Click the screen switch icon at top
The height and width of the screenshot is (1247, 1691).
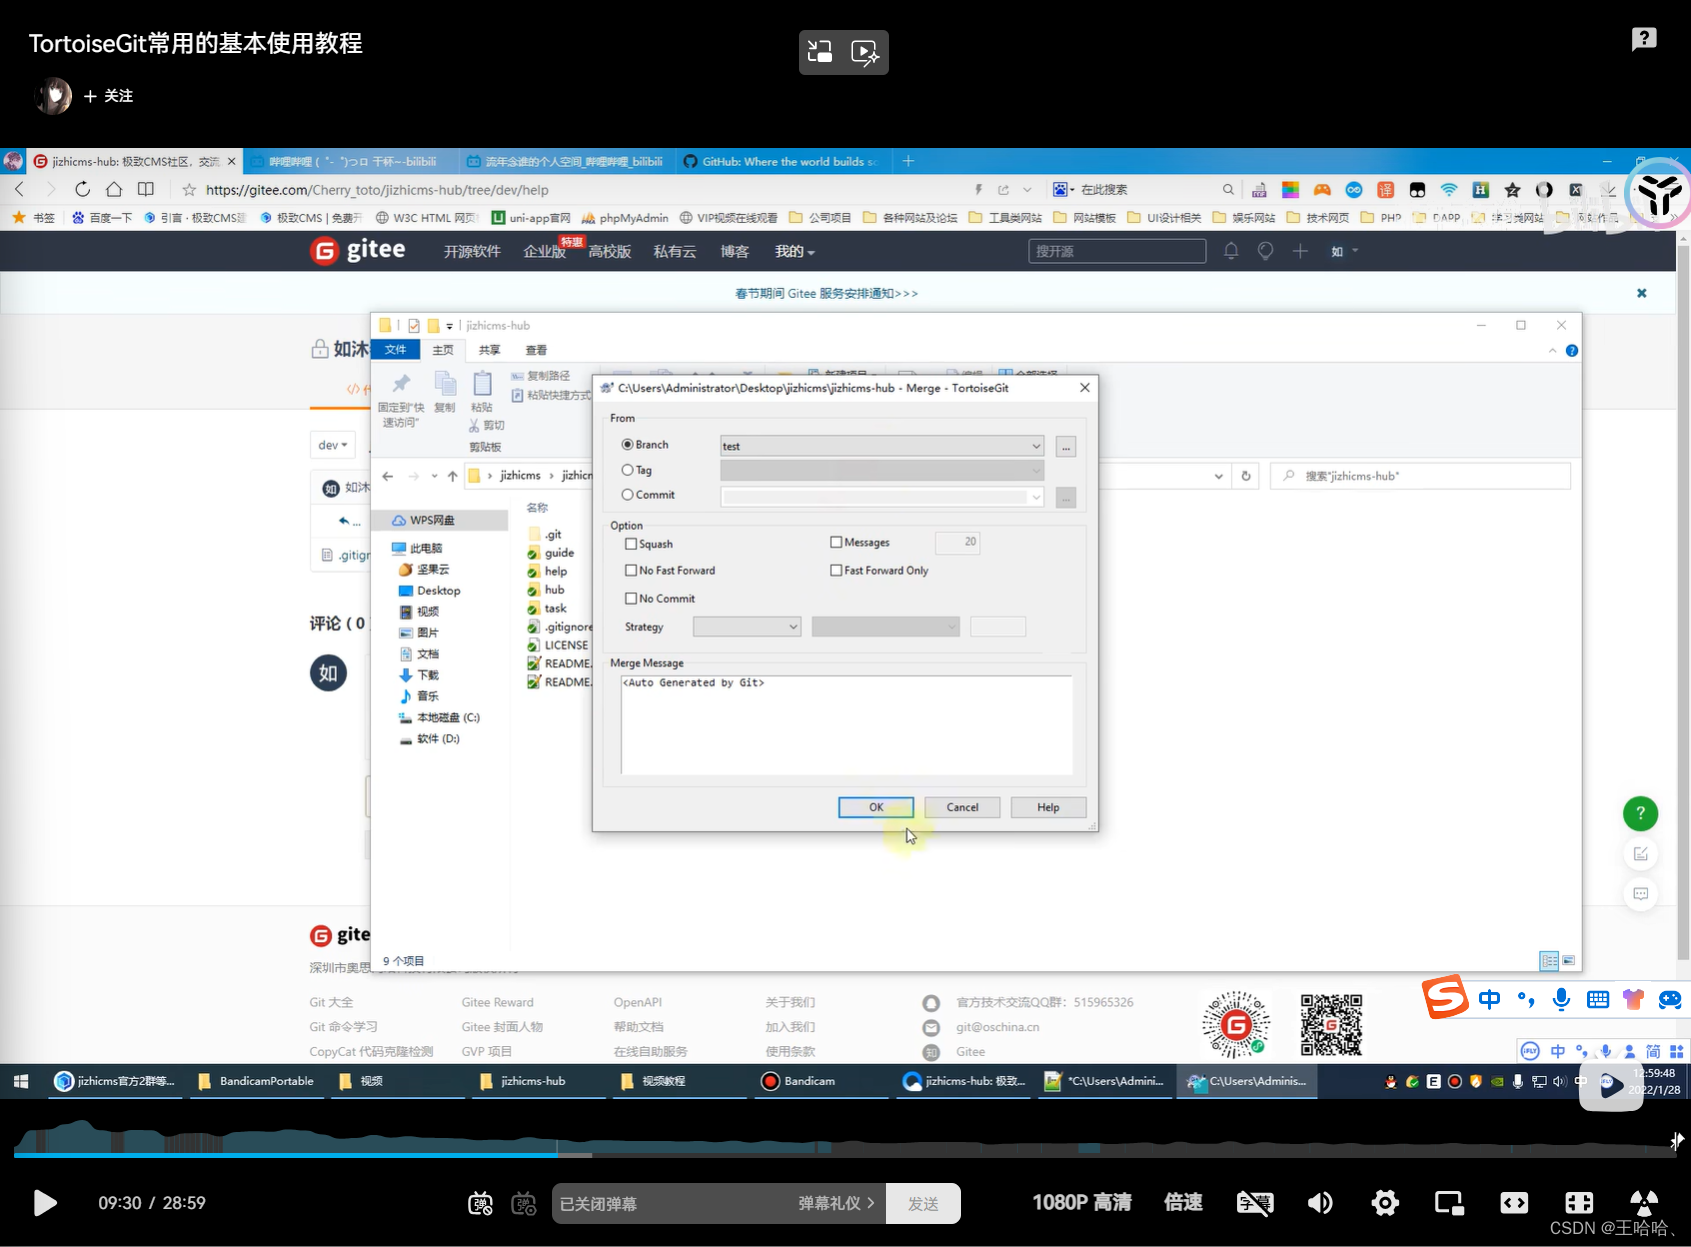pyautogui.click(x=820, y=52)
